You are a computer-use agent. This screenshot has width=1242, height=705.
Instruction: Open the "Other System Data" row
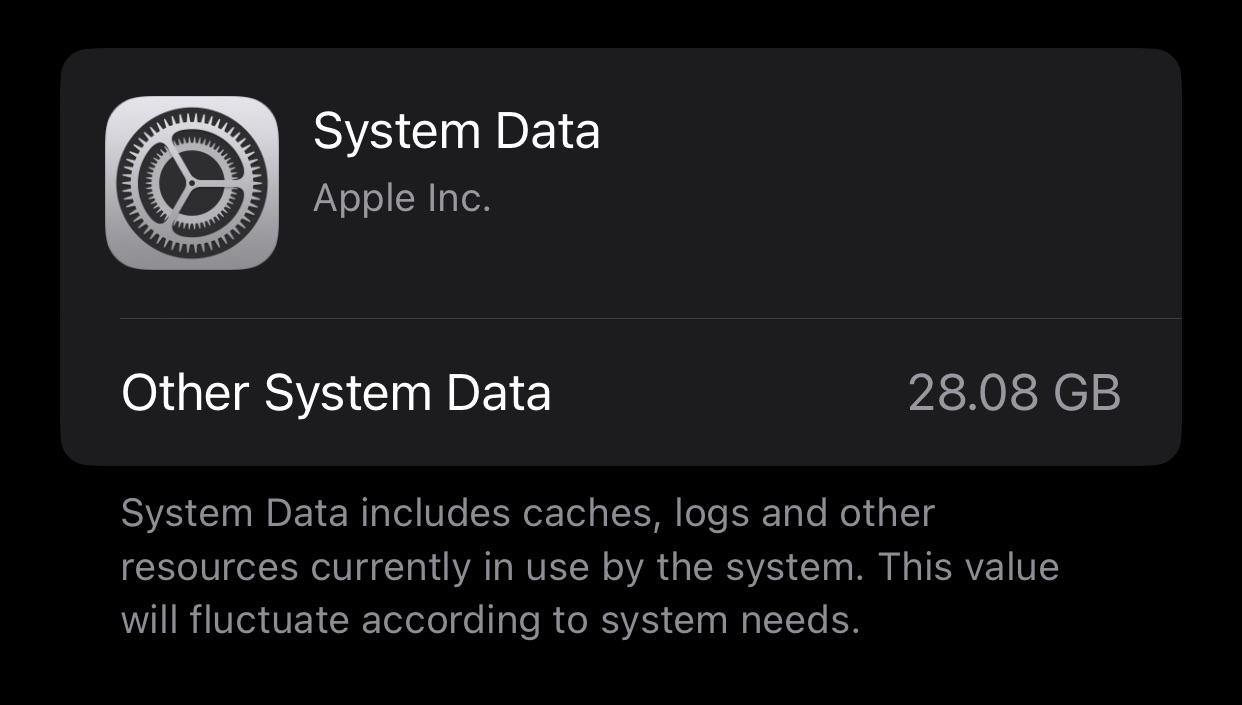pyautogui.click(x=620, y=392)
